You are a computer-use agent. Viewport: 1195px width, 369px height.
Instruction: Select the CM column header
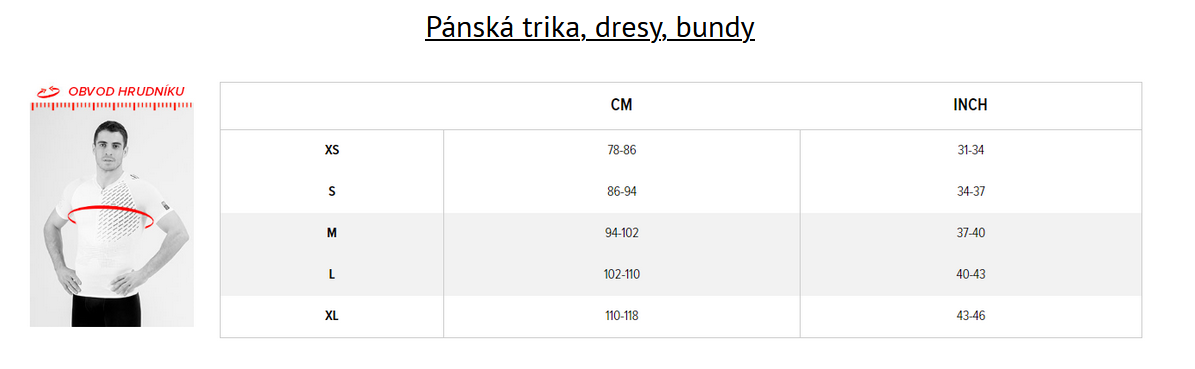[621, 105]
